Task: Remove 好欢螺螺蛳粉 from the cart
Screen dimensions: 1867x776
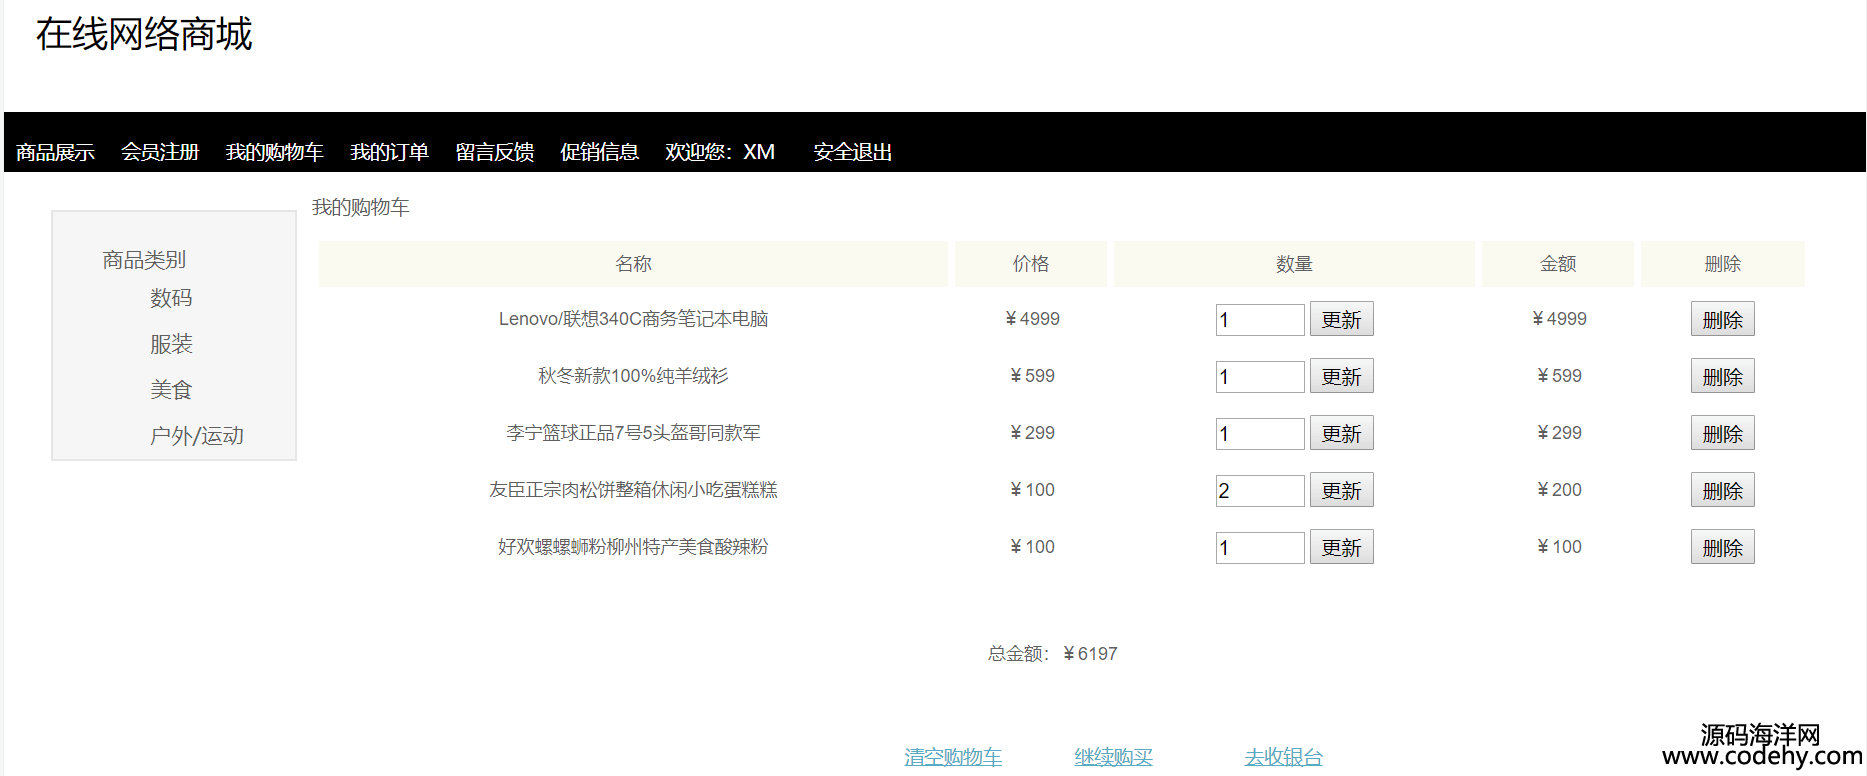Action: [x=1722, y=548]
